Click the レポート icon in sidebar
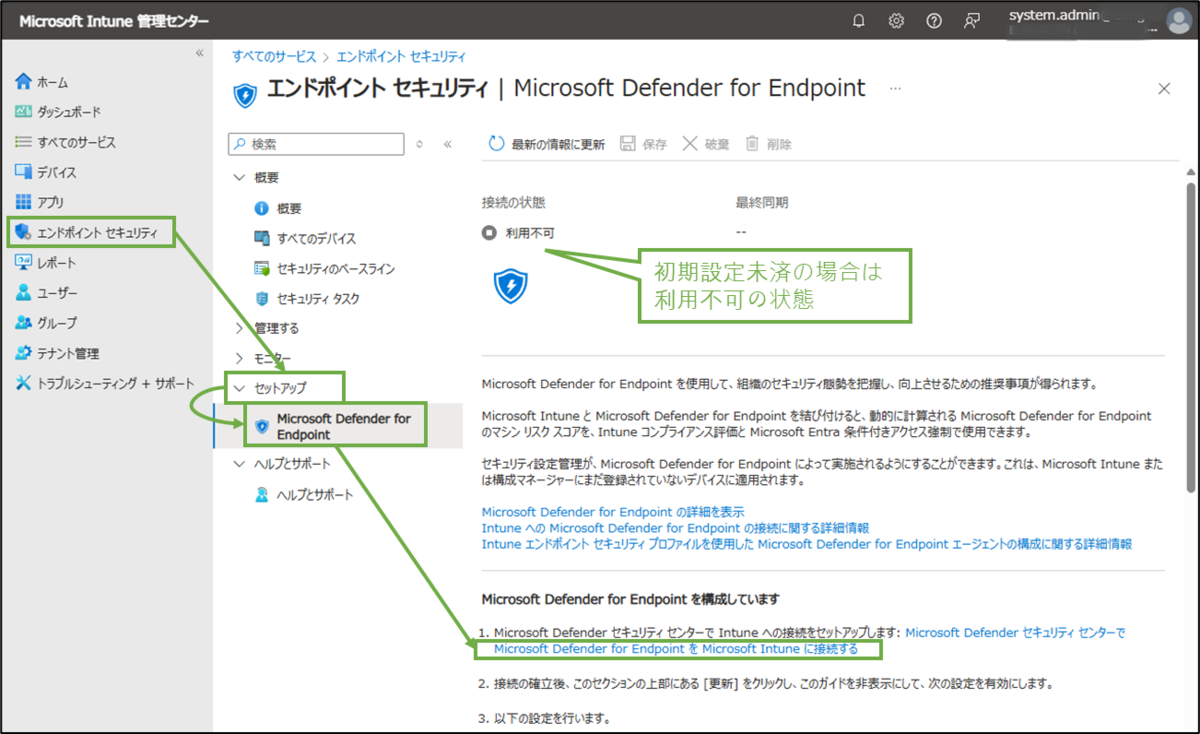 tap(23, 262)
